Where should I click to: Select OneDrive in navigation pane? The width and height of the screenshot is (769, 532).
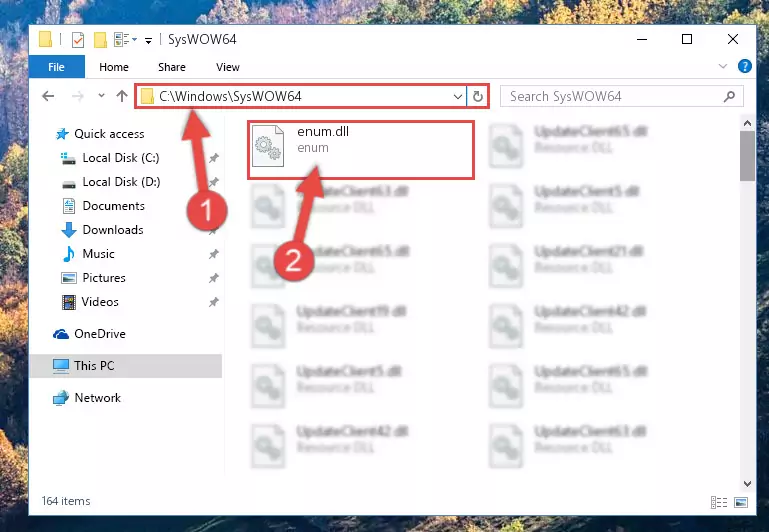(x=100, y=334)
